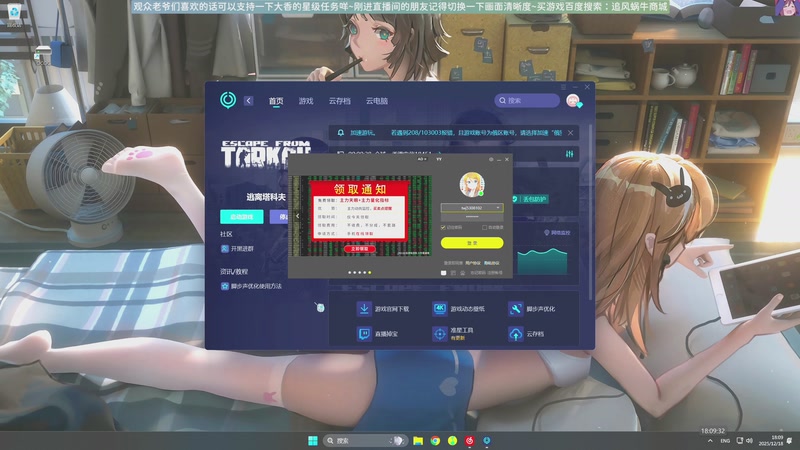Click the yellow 登录 button
Image resolution: width=800 pixels, height=450 pixels.
click(472, 243)
